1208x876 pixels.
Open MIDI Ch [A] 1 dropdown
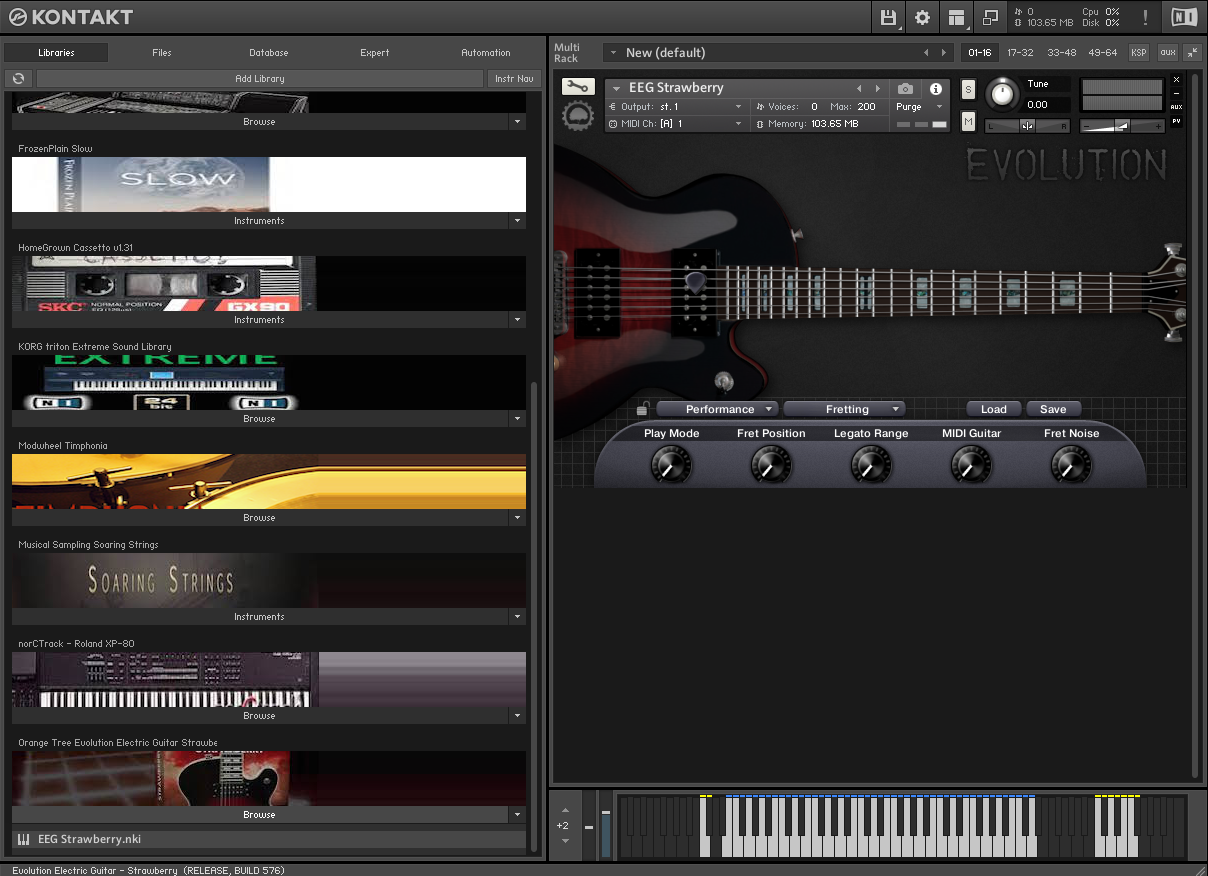pyautogui.click(x=676, y=124)
